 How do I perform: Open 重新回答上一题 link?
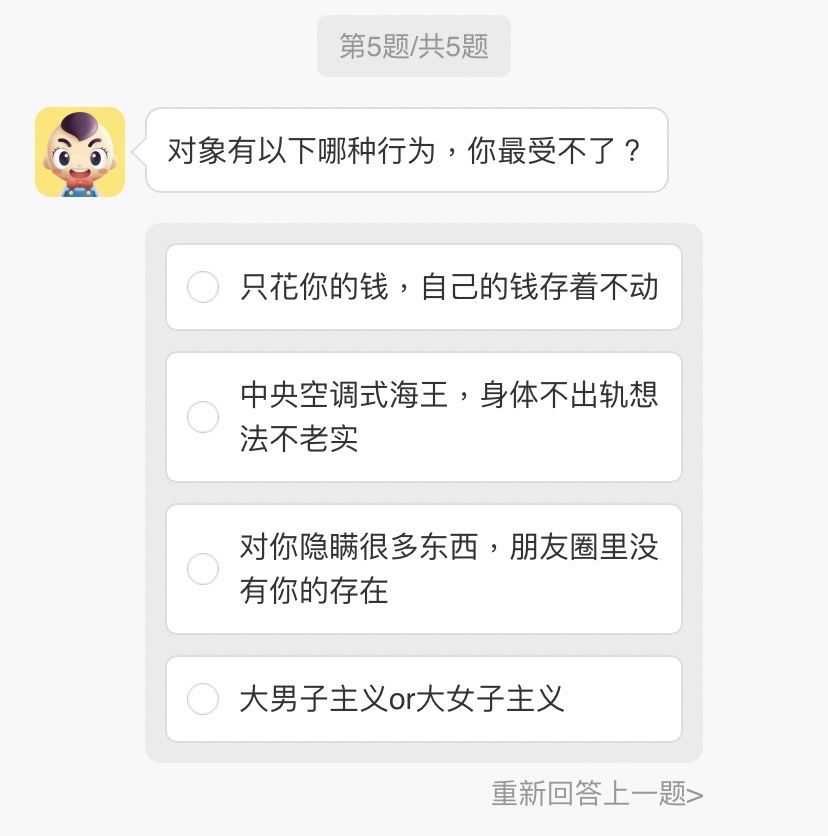(x=588, y=794)
